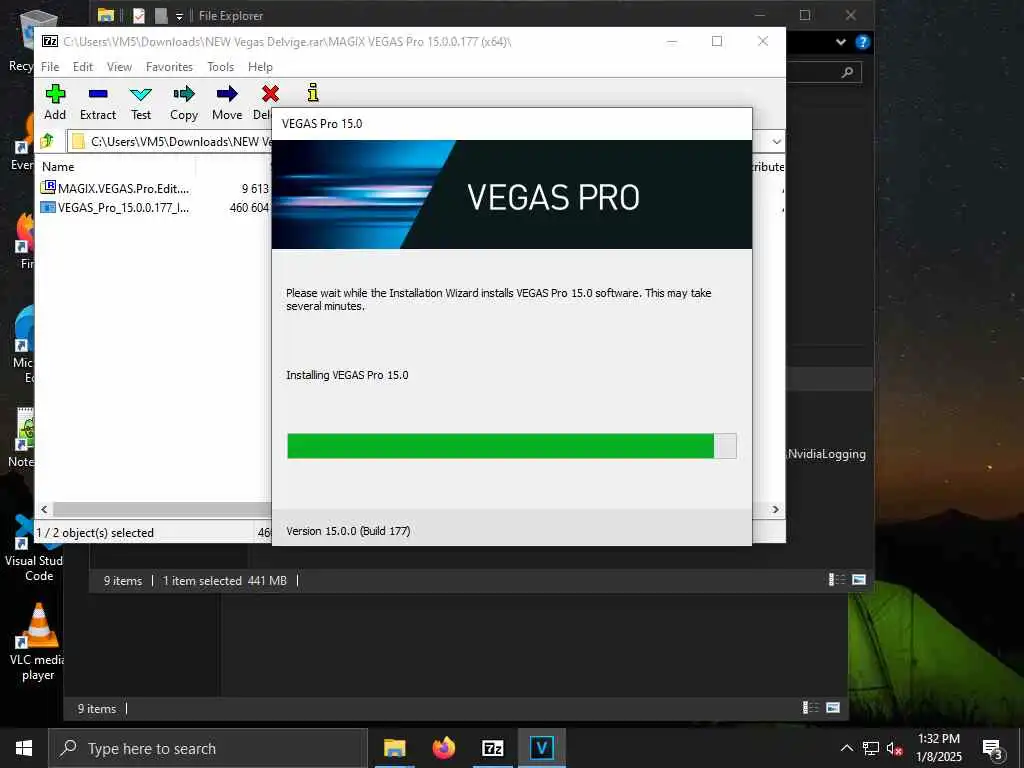Open the Info toolbar icon in 7-Zip
The height and width of the screenshot is (768, 1024).
[x=313, y=93]
